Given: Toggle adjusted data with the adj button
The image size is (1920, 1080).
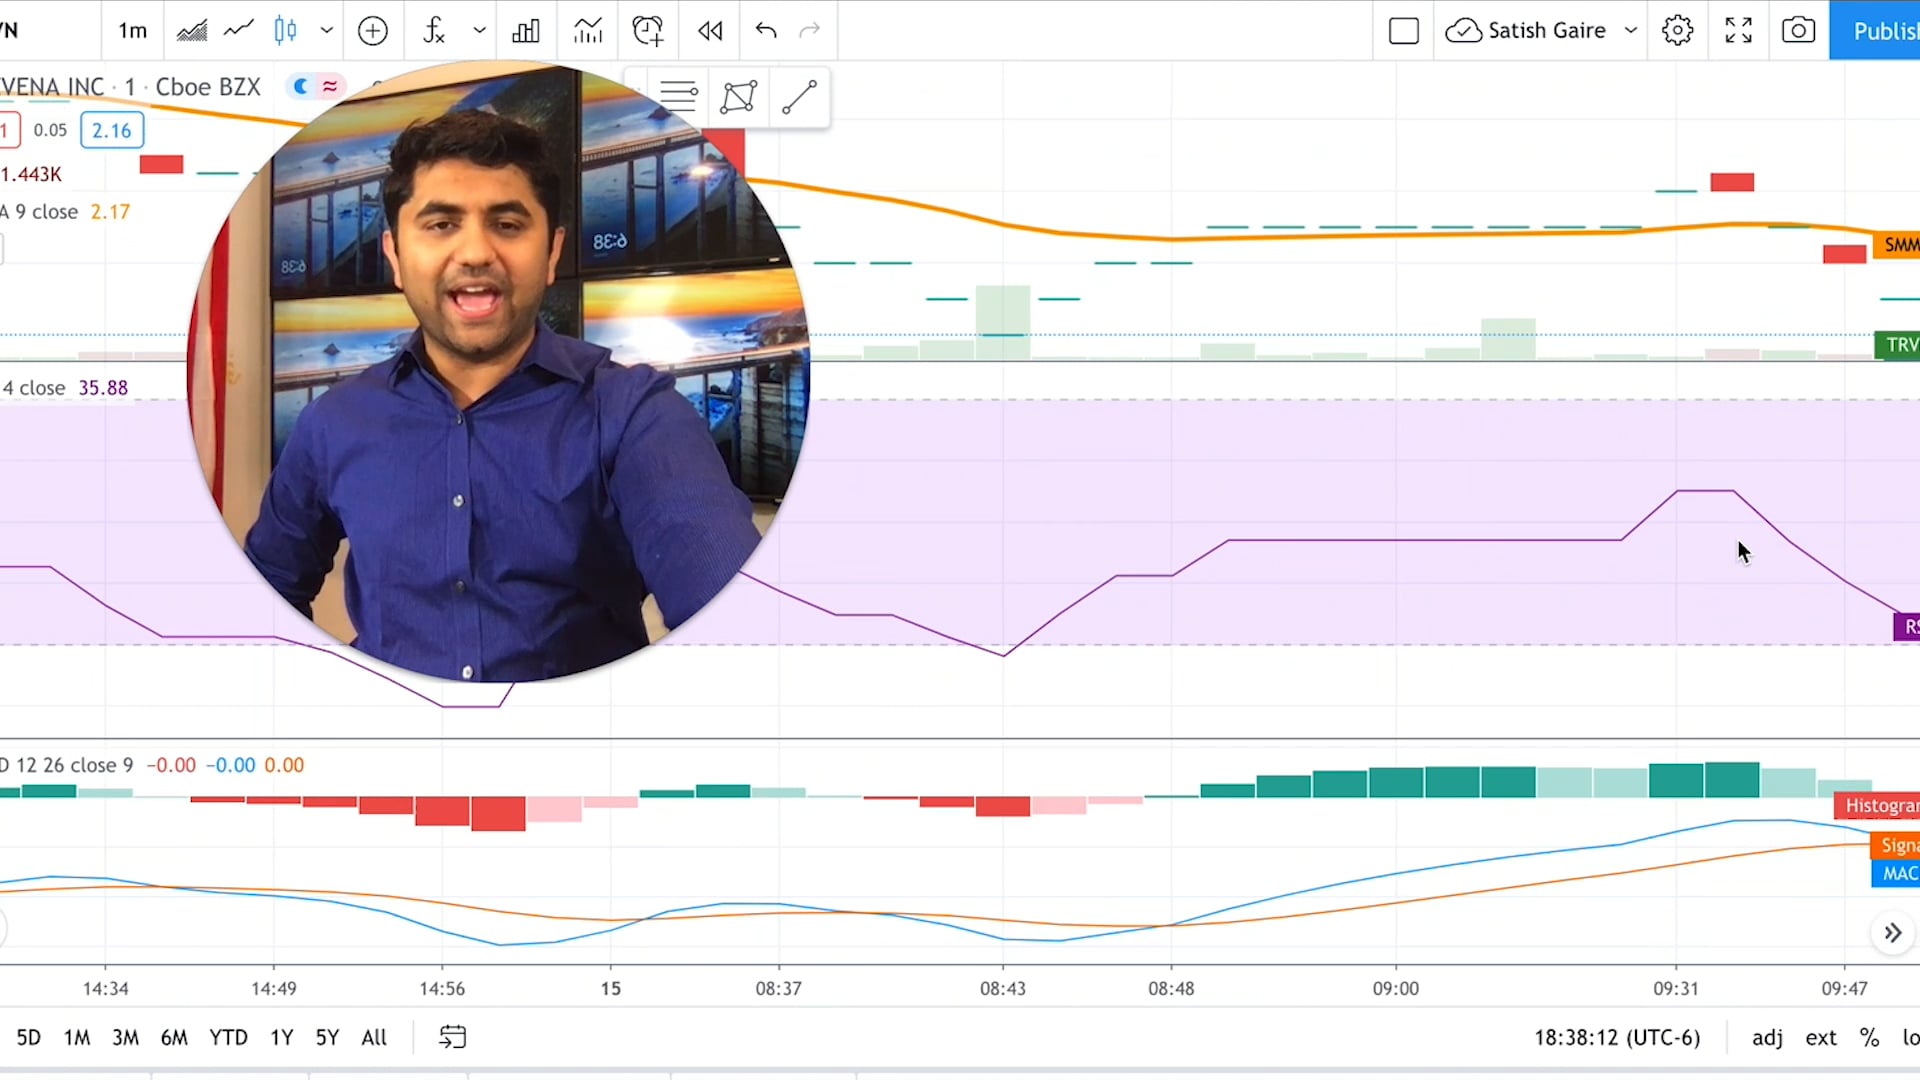Looking at the screenshot, I should (1767, 1038).
